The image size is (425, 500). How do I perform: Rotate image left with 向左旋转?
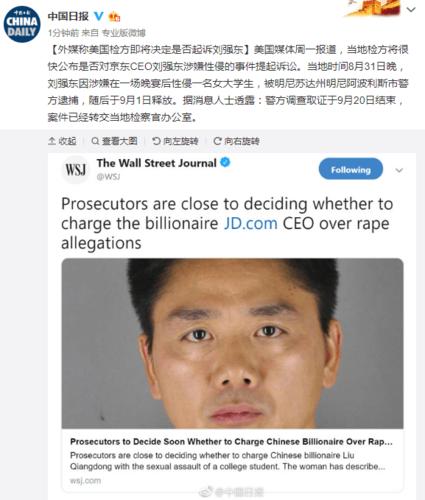(175, 141)
